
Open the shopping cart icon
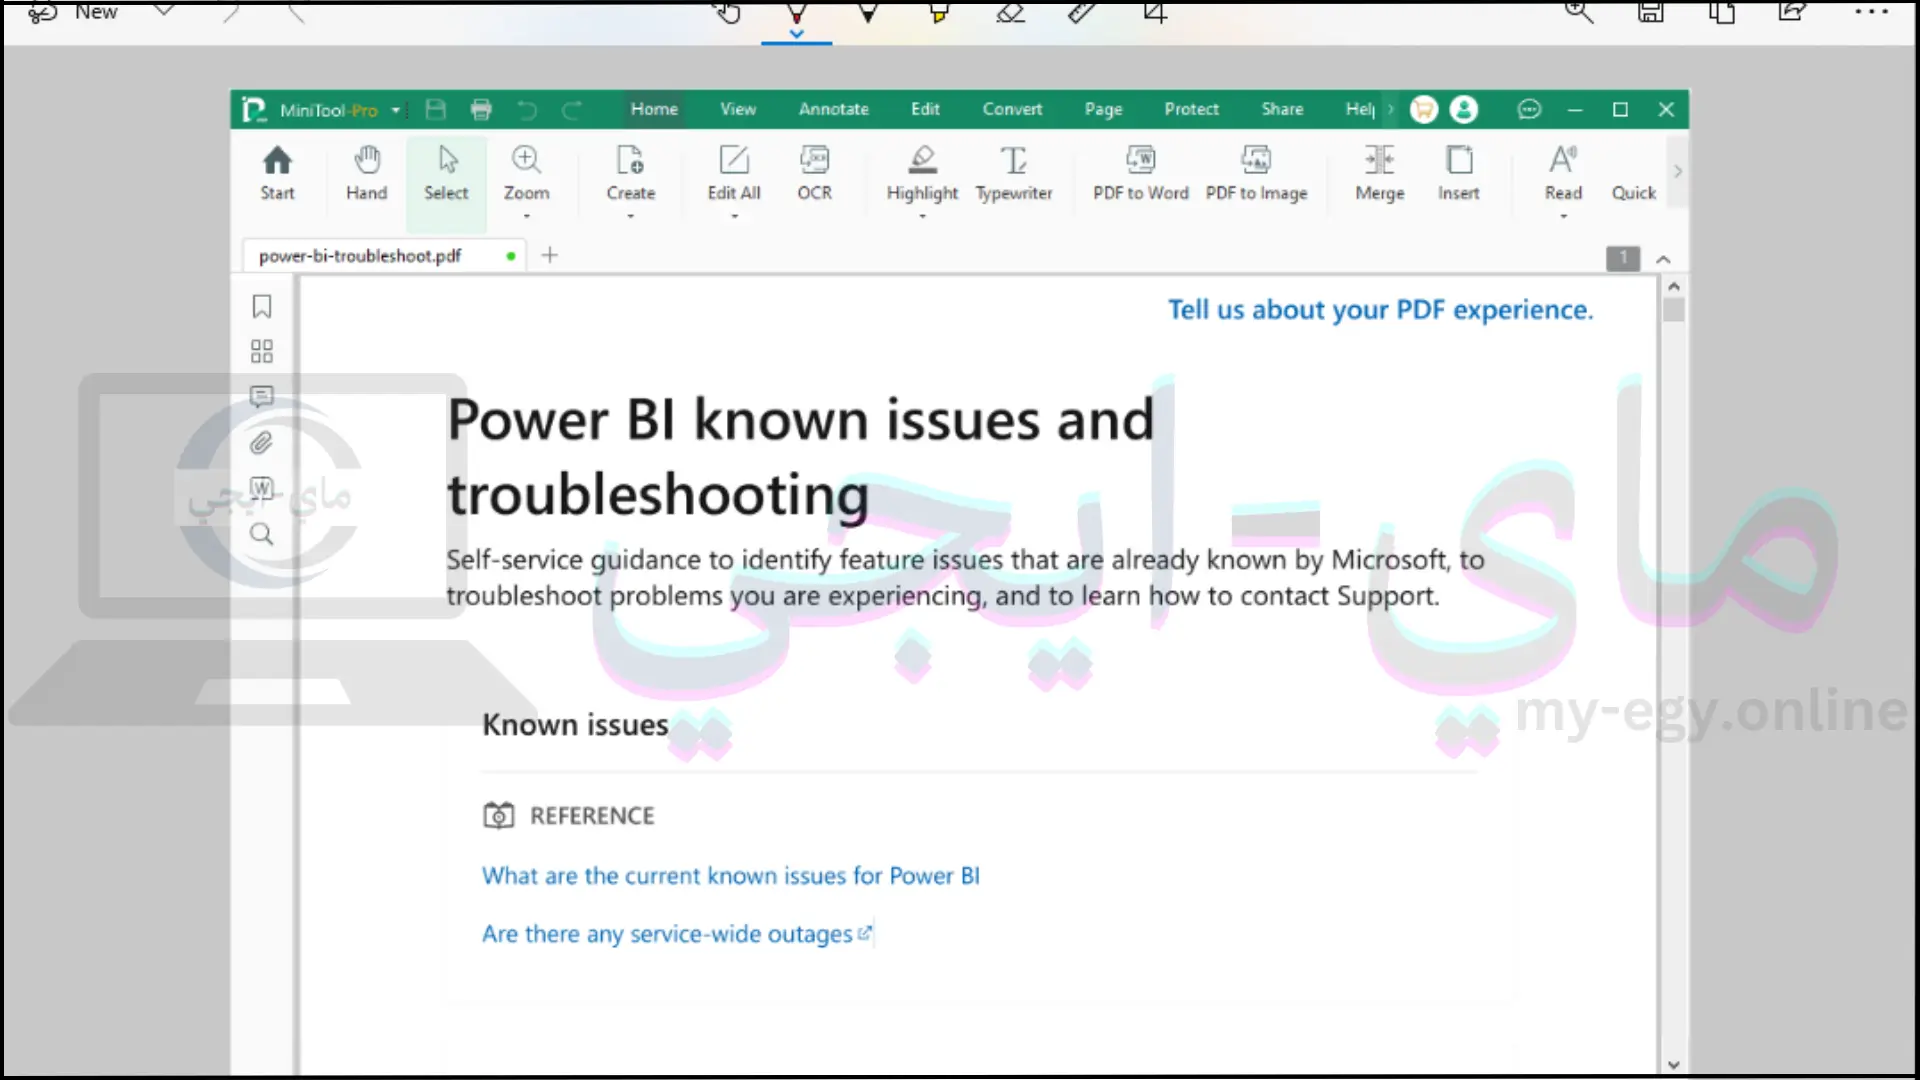click(1424, 109)
